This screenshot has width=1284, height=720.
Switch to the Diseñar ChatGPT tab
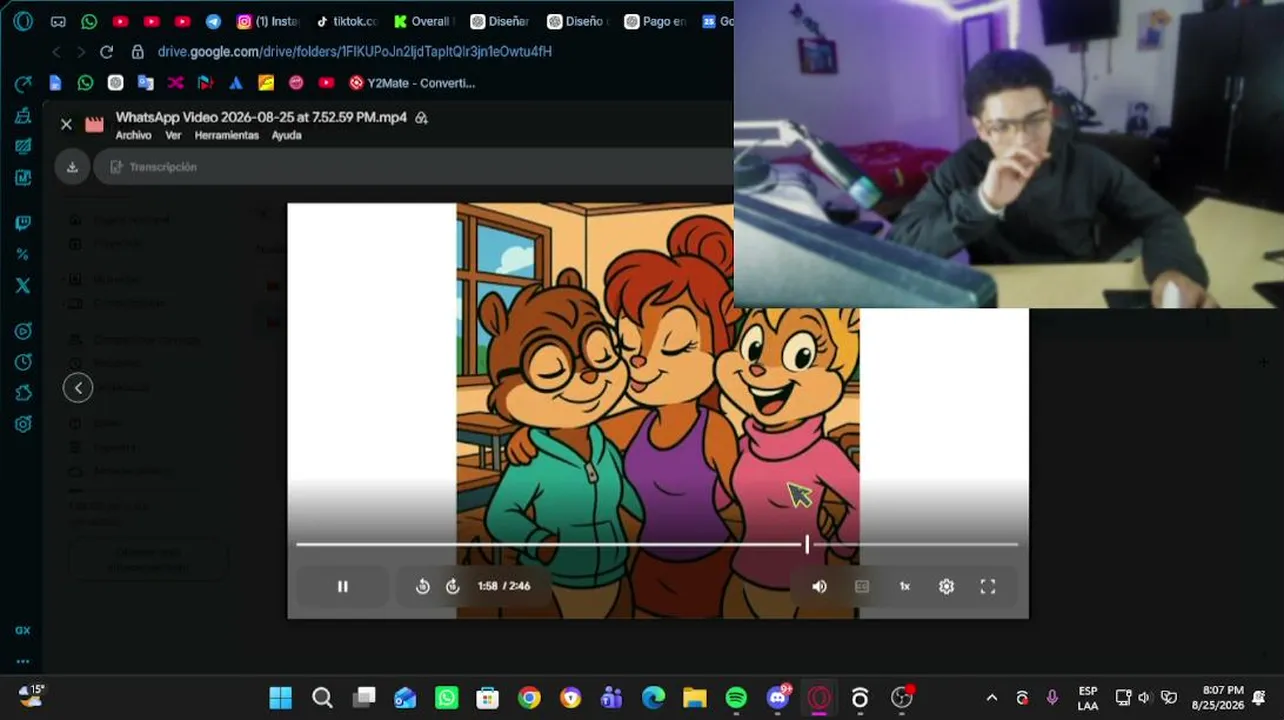click(x=500, y=21)
